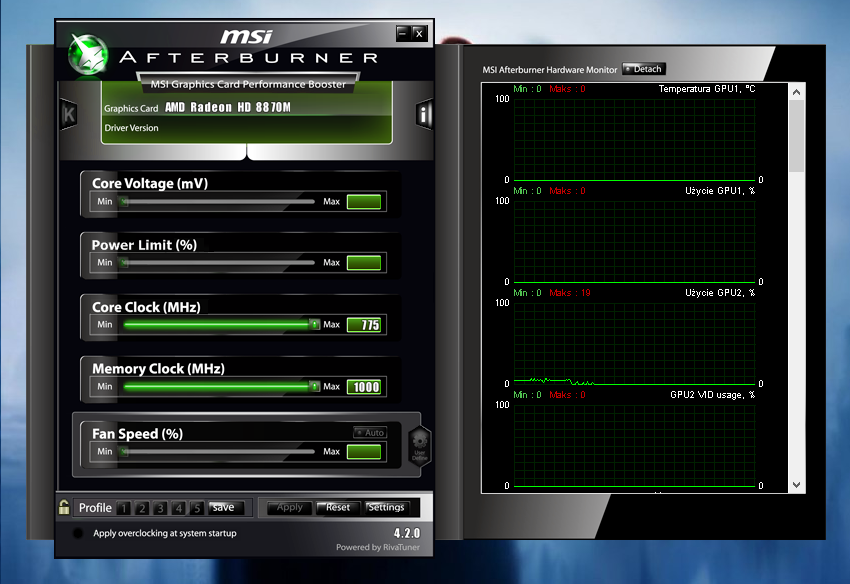Click the Core Clock 775 value field

[x=364, y=325]
